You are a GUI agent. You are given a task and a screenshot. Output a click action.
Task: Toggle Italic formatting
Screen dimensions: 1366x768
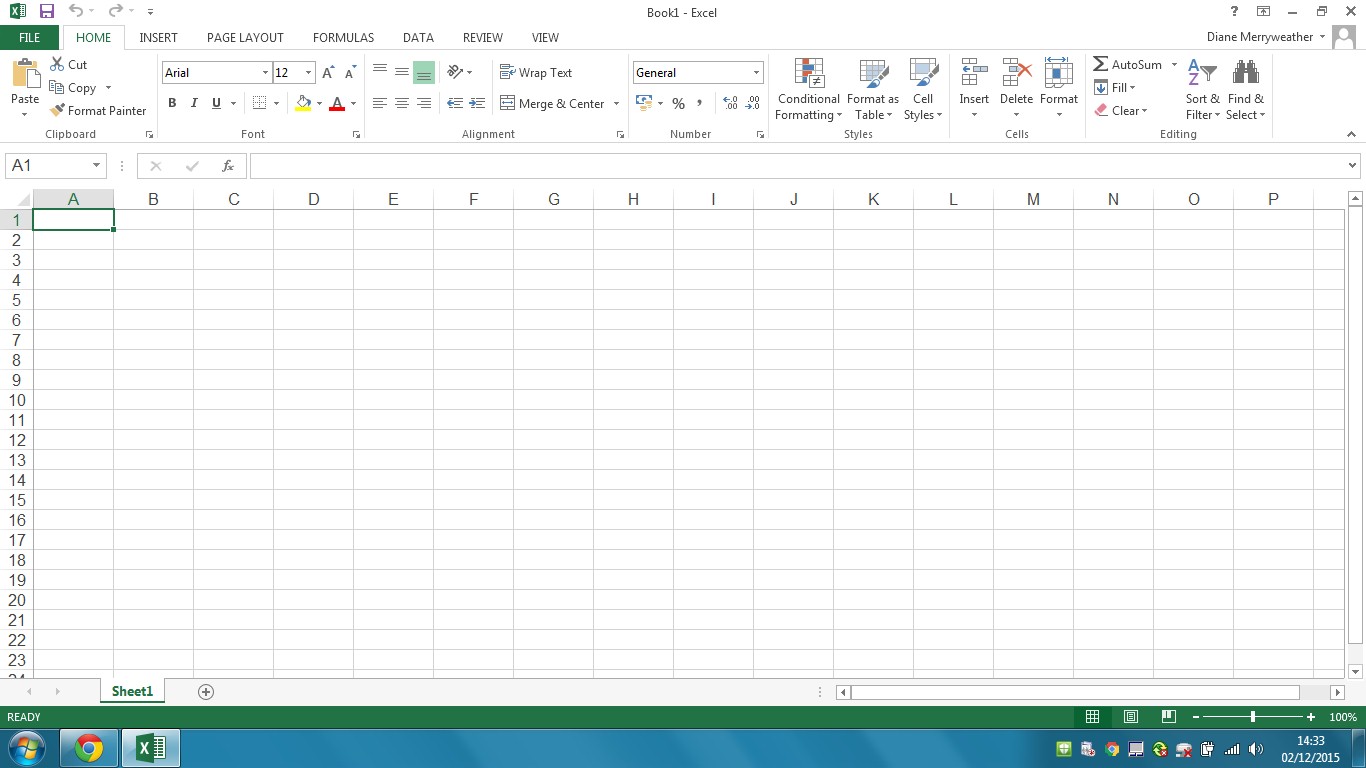(194, 103)
